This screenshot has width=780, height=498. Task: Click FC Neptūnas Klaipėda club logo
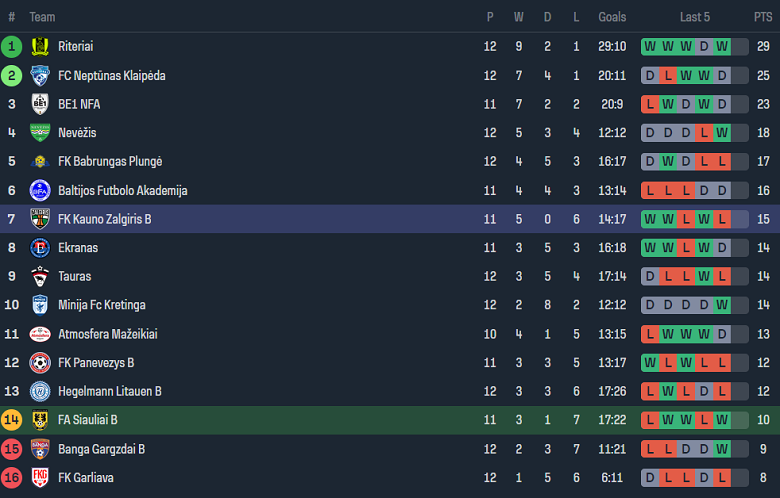click(x=40, y=75)
